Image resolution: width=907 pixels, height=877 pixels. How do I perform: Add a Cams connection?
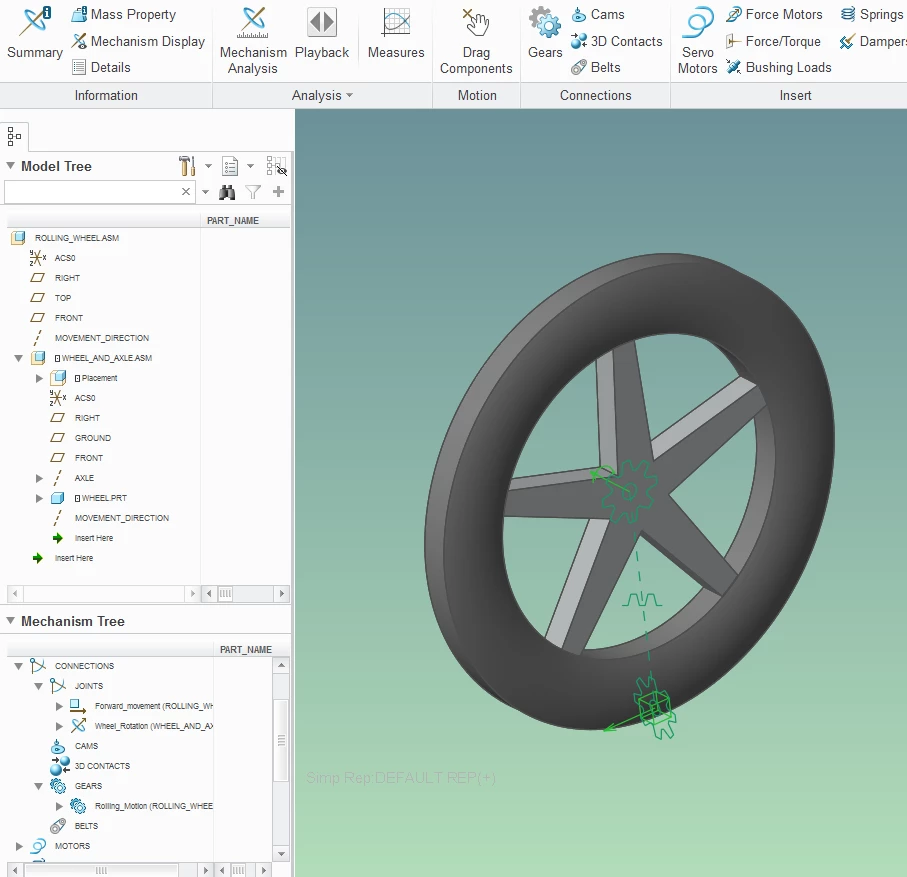coord(599,14)
